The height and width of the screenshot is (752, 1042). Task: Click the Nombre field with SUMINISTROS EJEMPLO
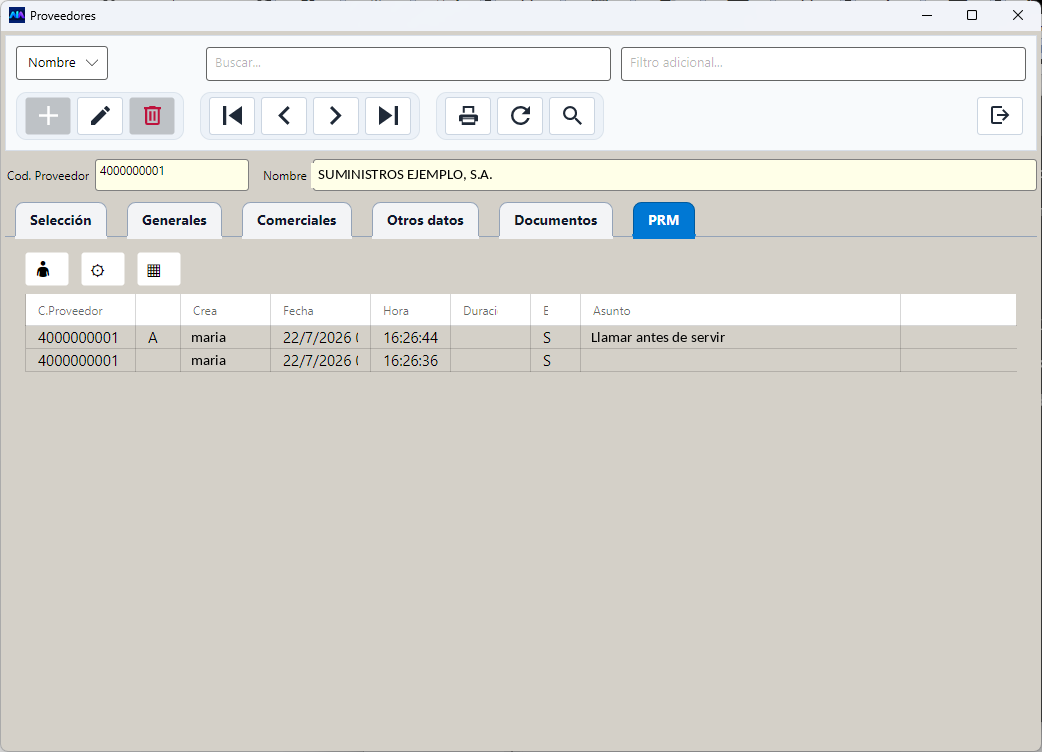coord(674,175)
